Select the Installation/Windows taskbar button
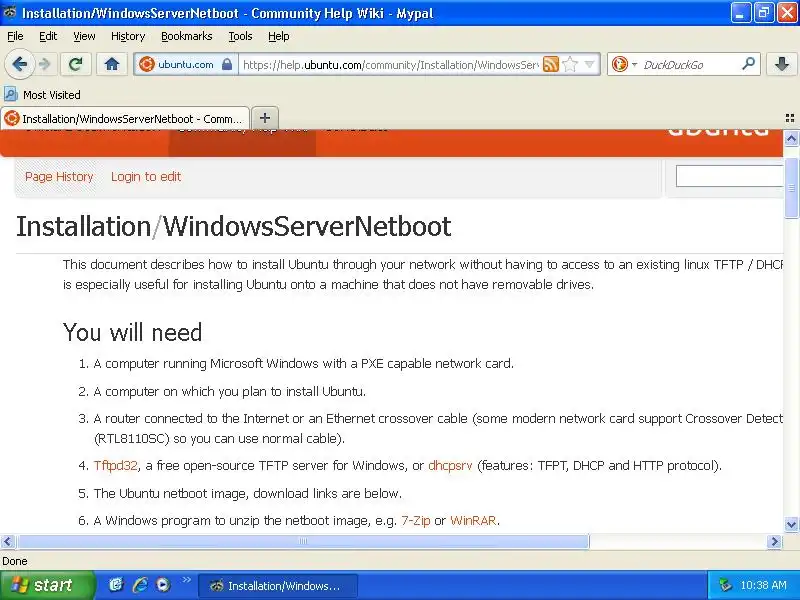Viewport: 800px width, 600px height. 278,586
